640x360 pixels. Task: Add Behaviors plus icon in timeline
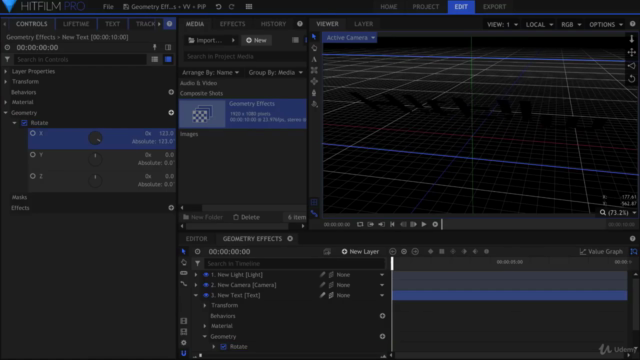[x=382, y=316]
